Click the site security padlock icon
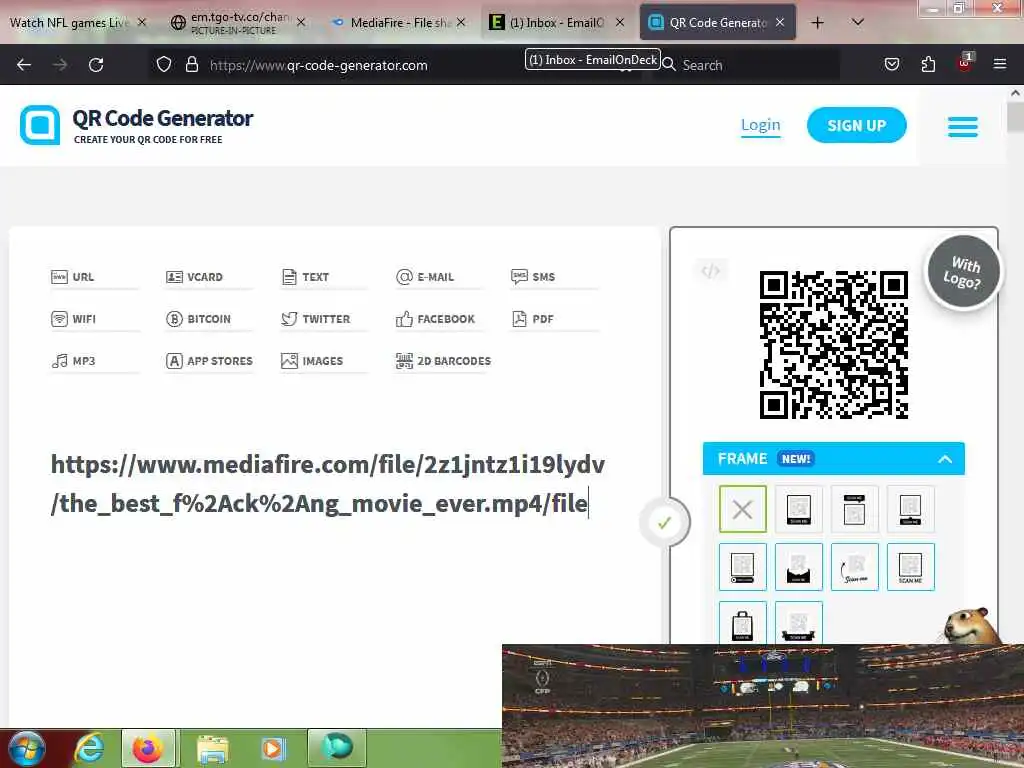The image size is (1024, 768). tap(191, 65)
